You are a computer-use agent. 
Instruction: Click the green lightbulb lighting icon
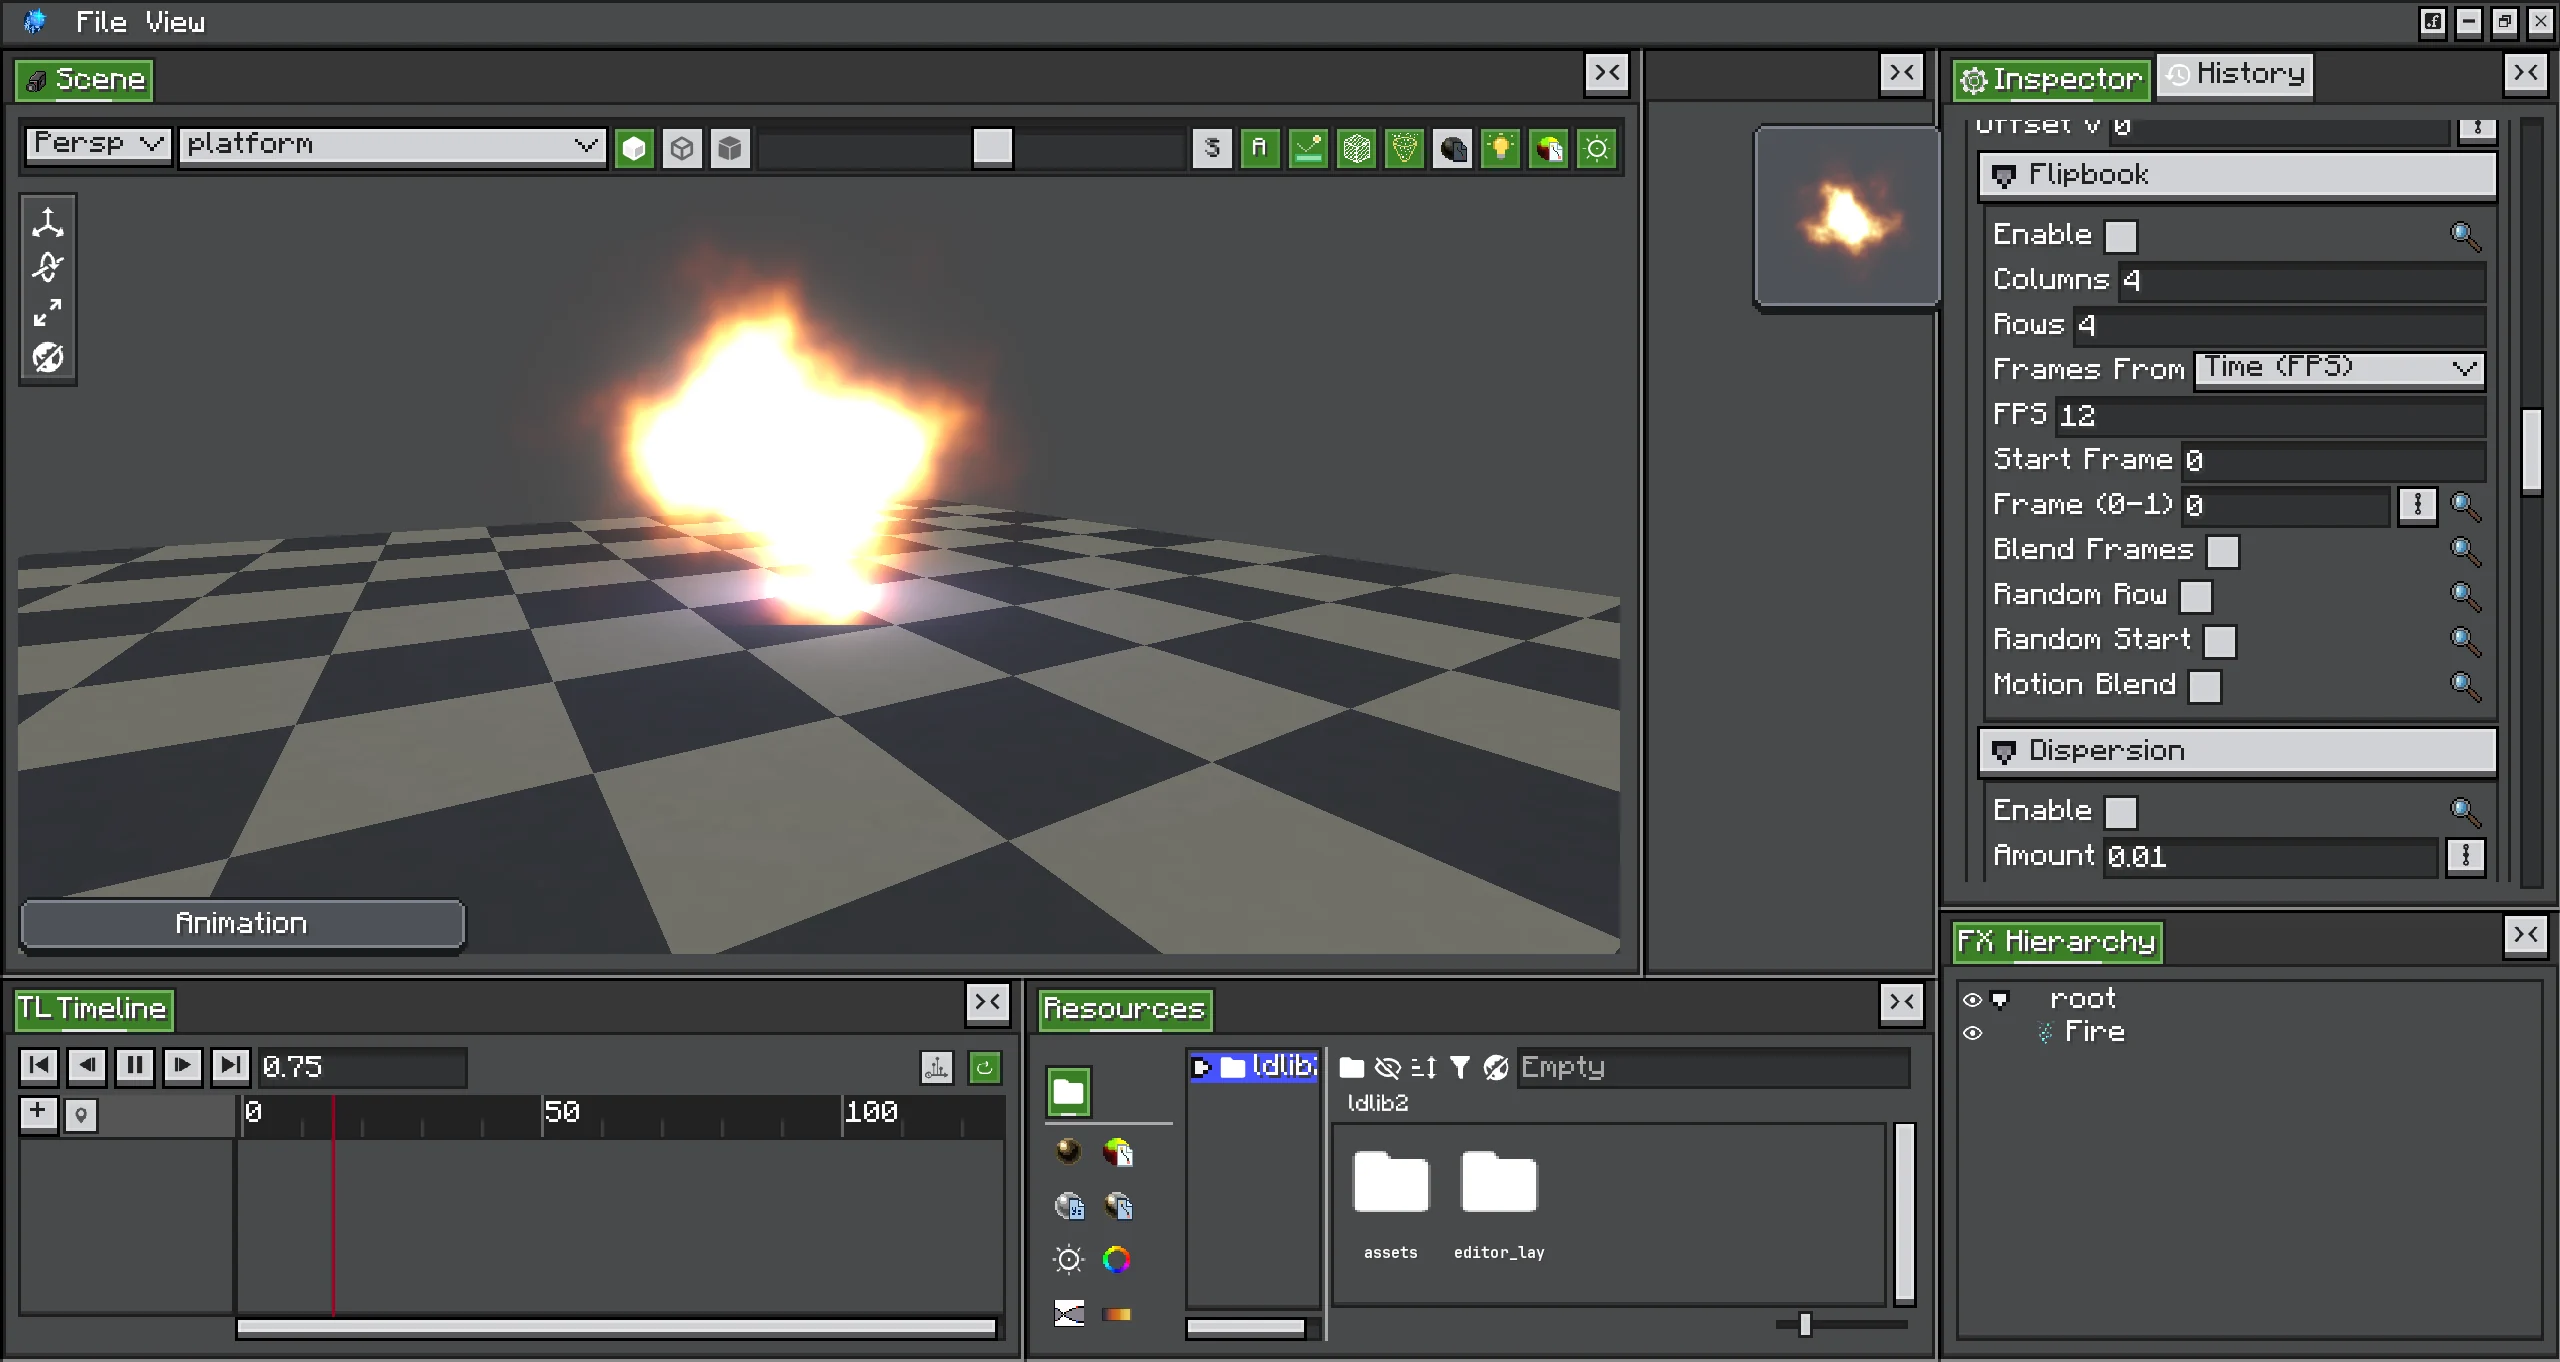(x=1500, y=149)
